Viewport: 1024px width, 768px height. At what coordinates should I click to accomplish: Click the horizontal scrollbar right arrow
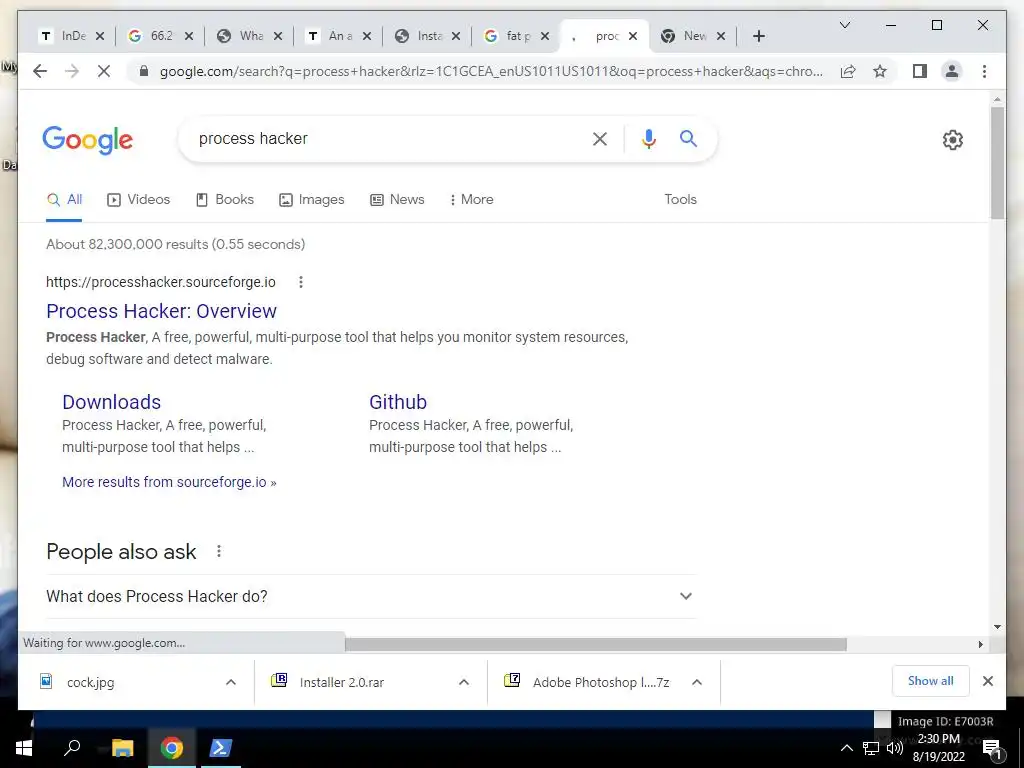point(980,645)
